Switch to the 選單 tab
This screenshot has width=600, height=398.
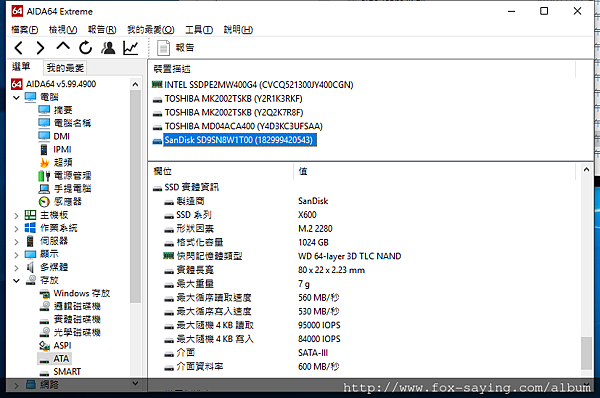click(21, 67)
